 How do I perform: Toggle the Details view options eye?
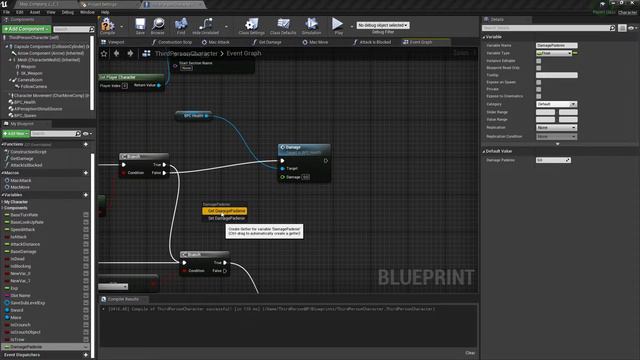point(632,28)
